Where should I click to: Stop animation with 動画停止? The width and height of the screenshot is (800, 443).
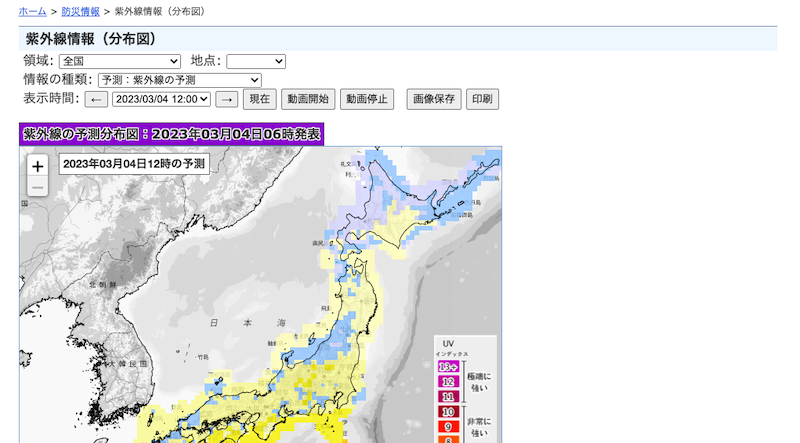click(x=367, y=99)
